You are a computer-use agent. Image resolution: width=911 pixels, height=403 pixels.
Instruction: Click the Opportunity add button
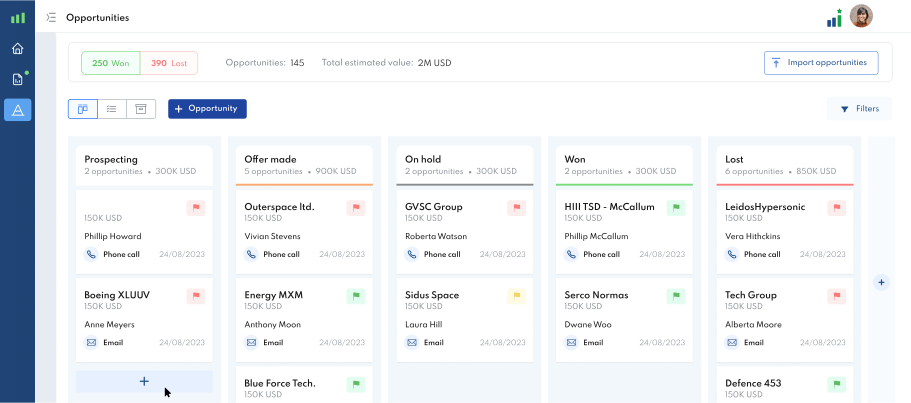click(x=207, y=109)
